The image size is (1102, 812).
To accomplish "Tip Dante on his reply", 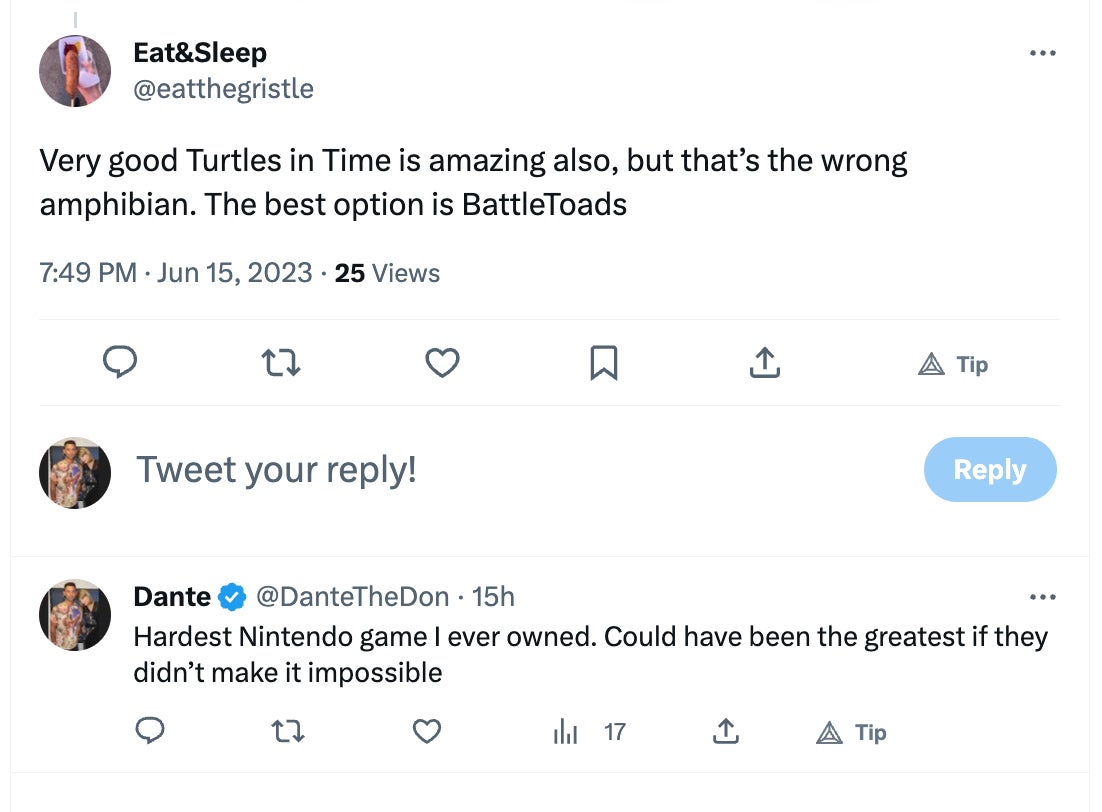I will (852, 733).
